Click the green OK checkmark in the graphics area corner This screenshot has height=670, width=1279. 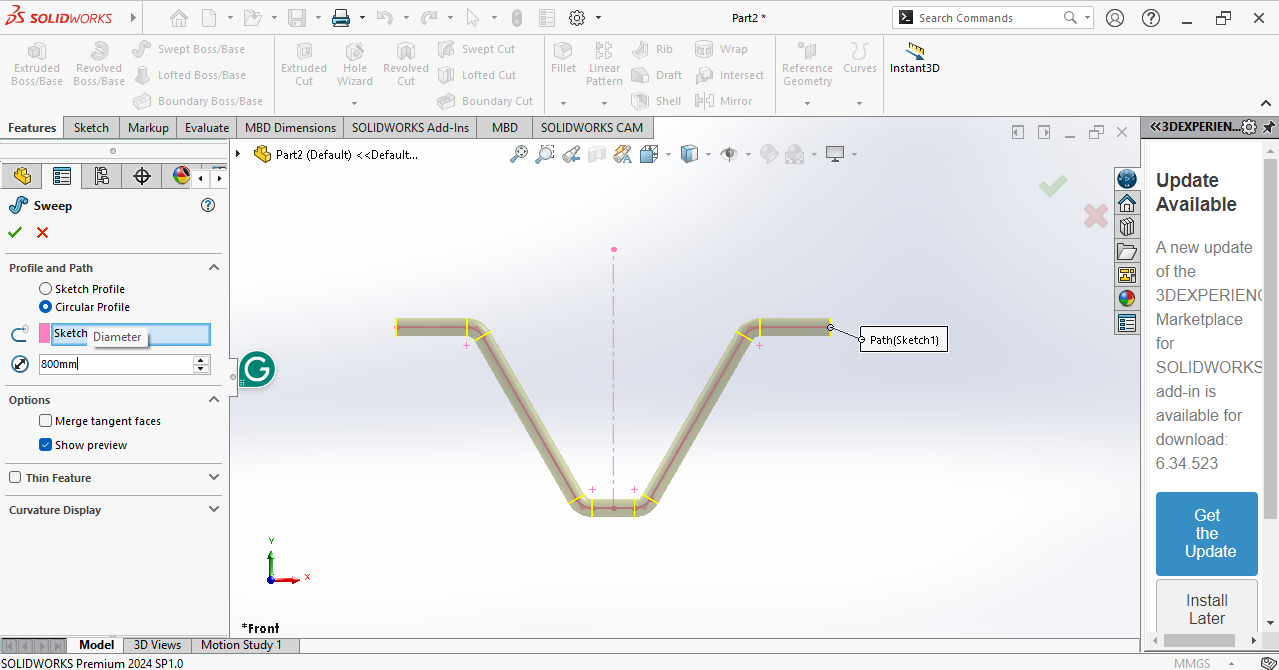point(1052,186)
